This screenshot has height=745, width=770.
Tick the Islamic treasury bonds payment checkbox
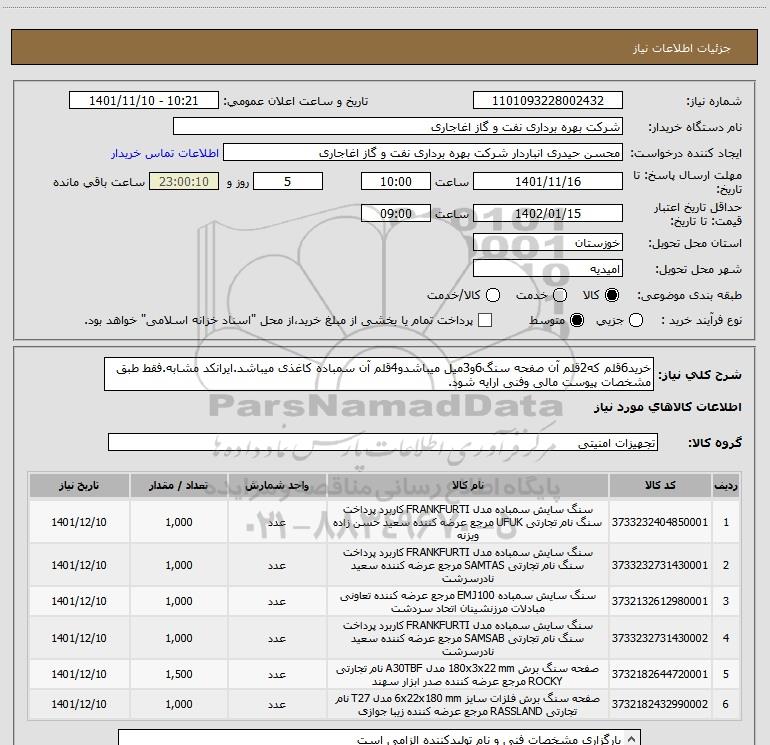point(485,320)
